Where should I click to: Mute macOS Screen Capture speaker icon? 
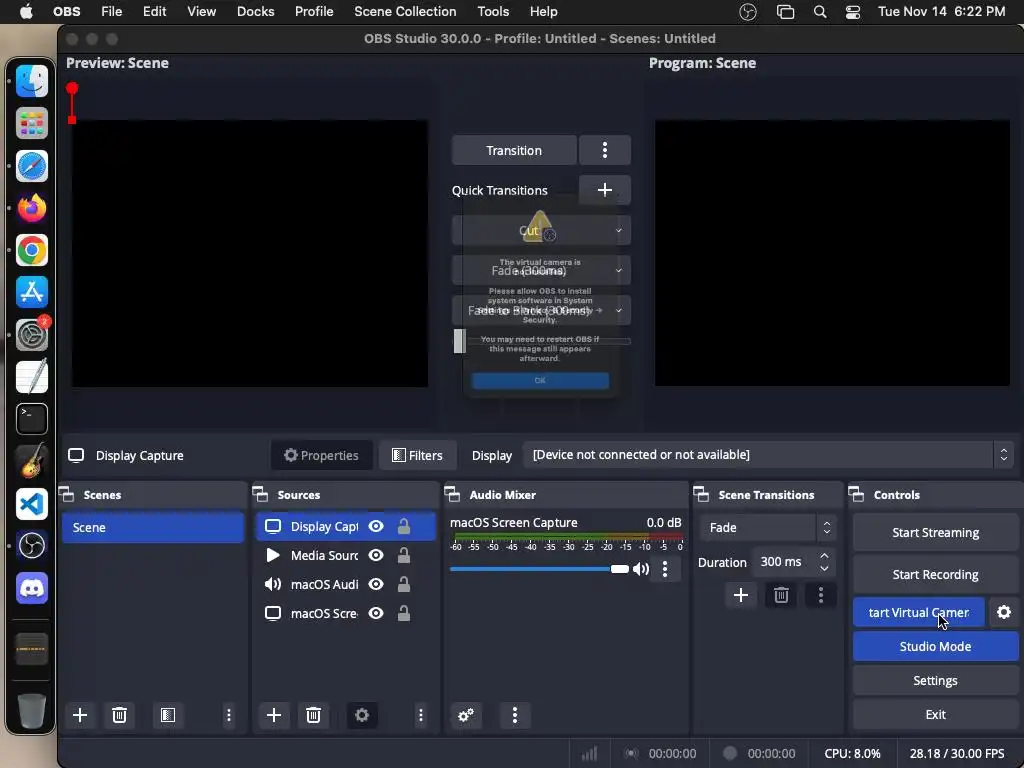point(641,569)
